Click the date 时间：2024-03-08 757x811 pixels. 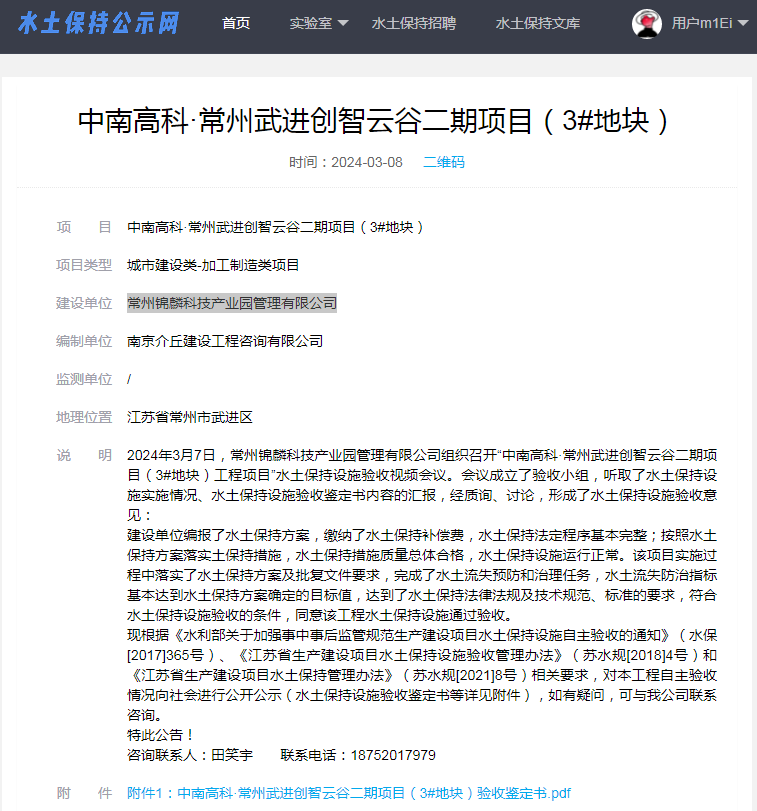pos(345,162)
